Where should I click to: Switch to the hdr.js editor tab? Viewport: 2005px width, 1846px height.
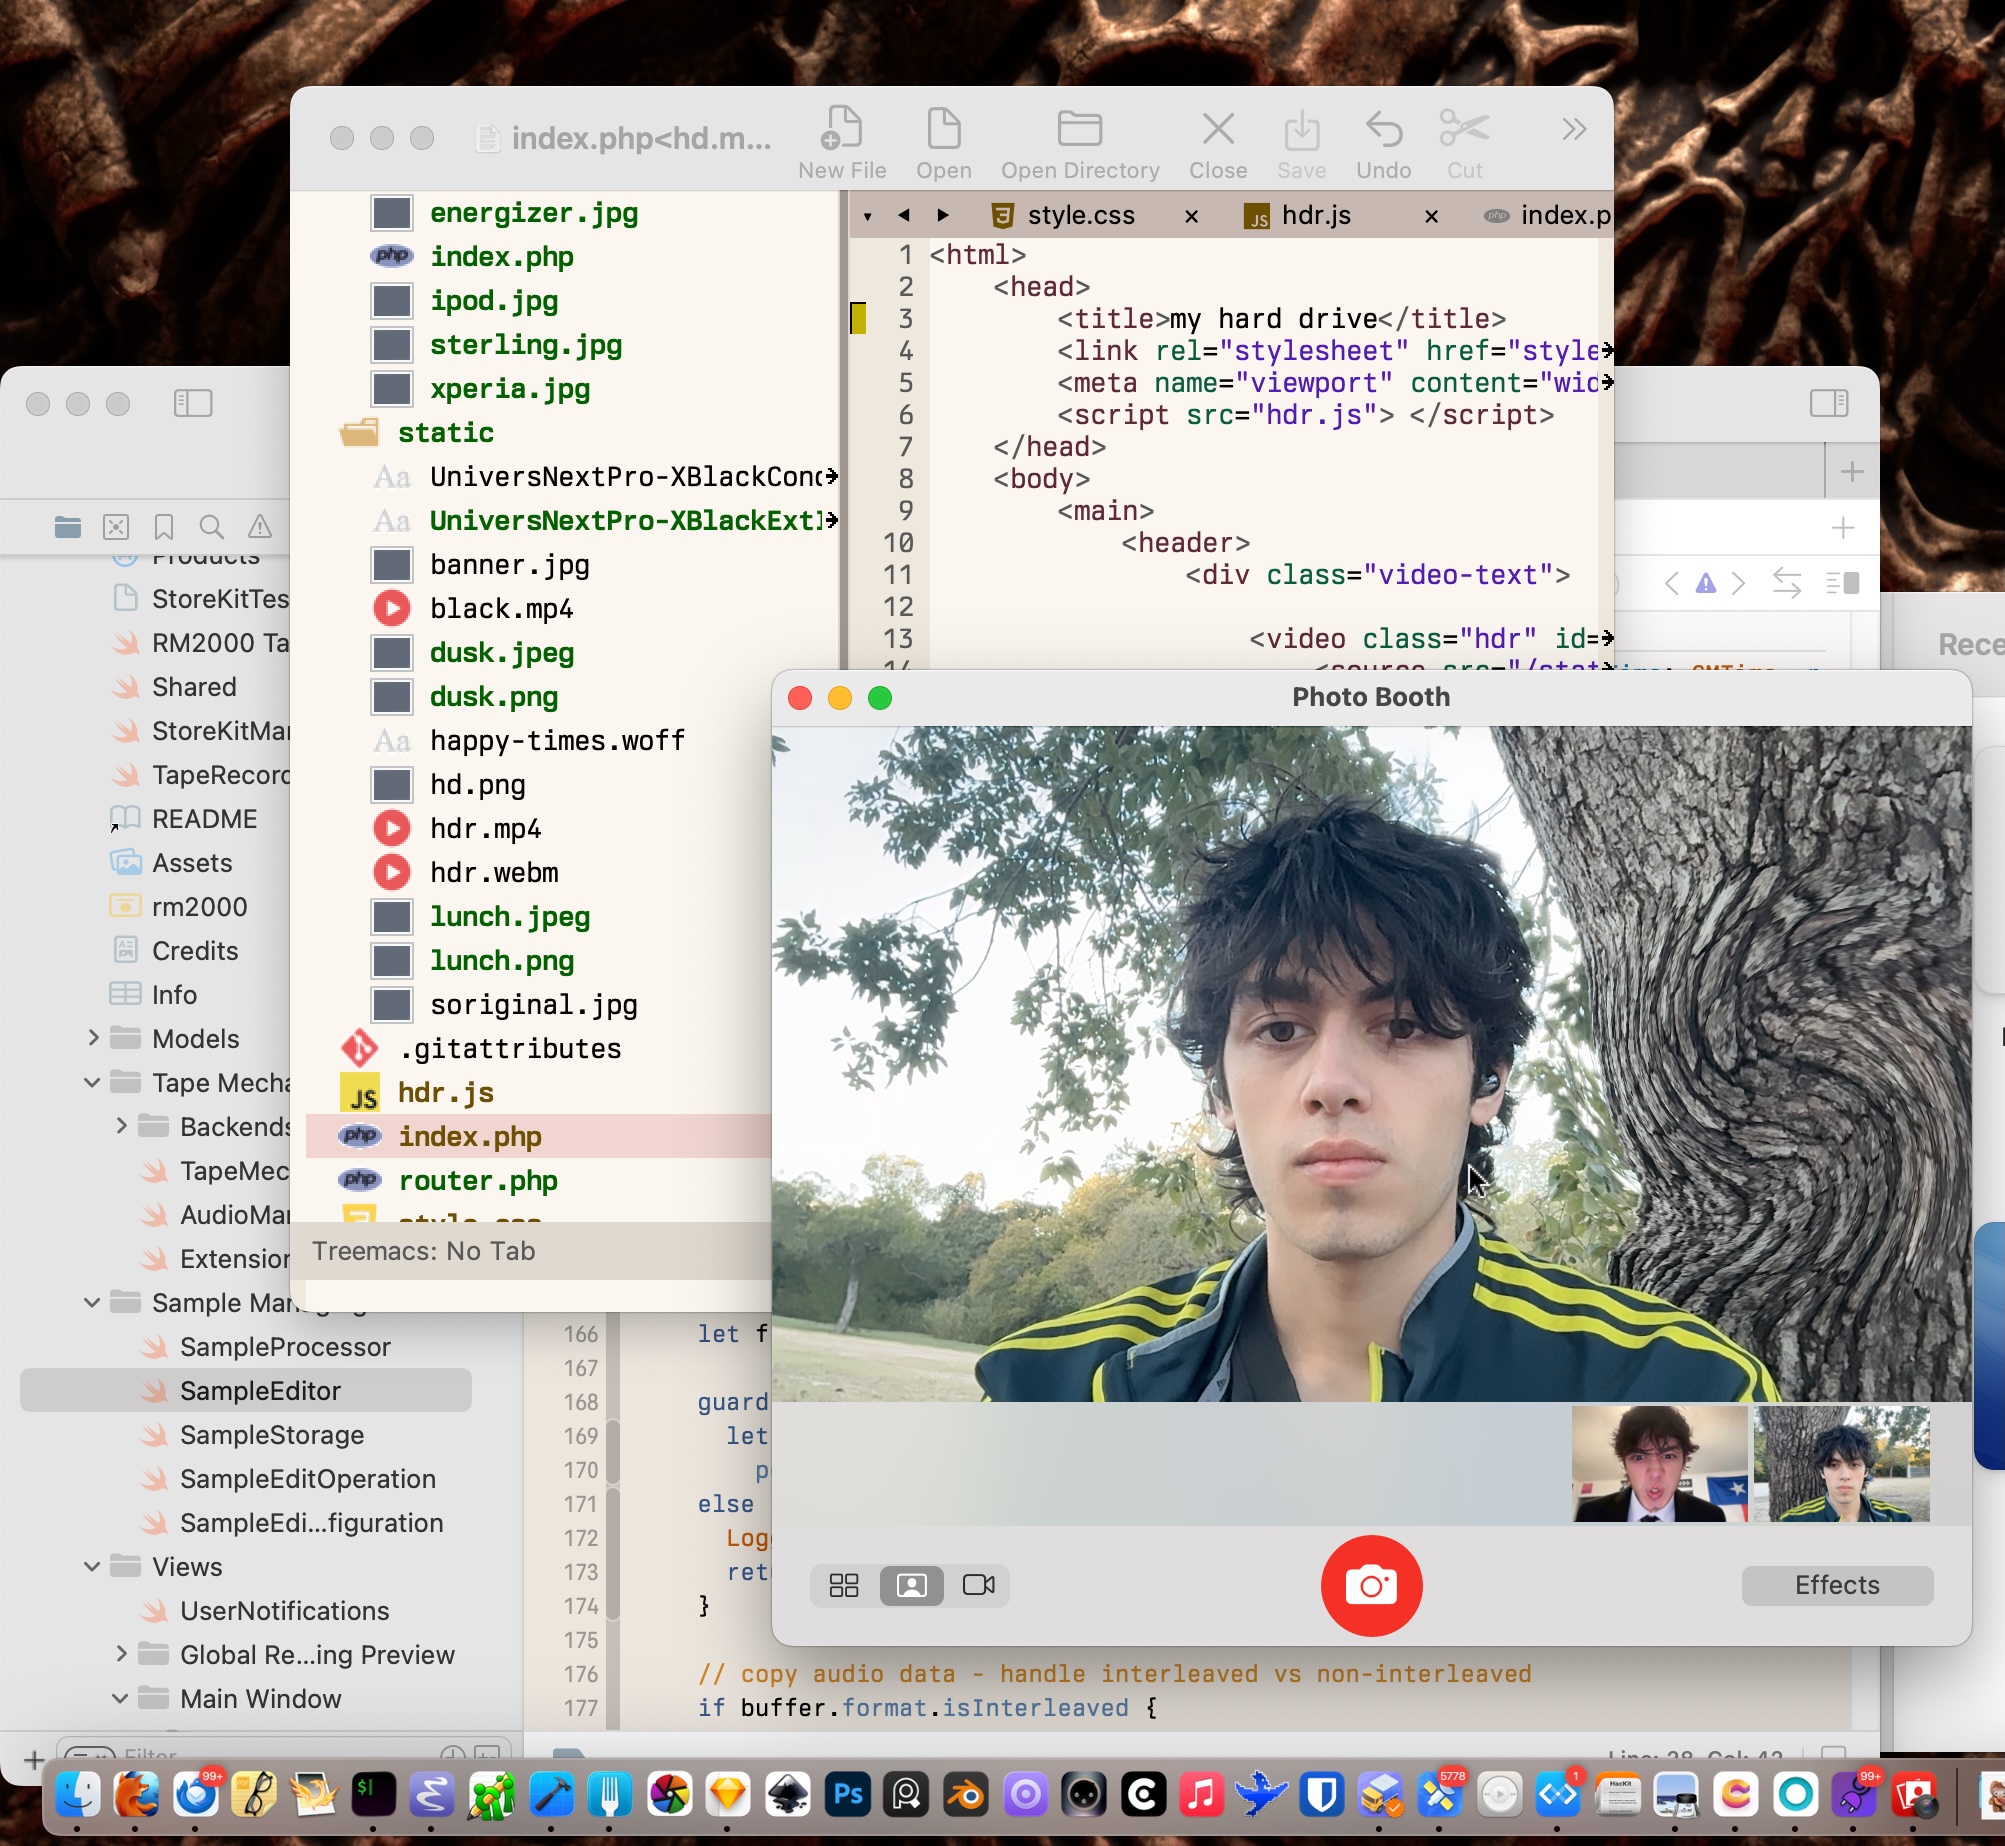tap(1315, 216)
